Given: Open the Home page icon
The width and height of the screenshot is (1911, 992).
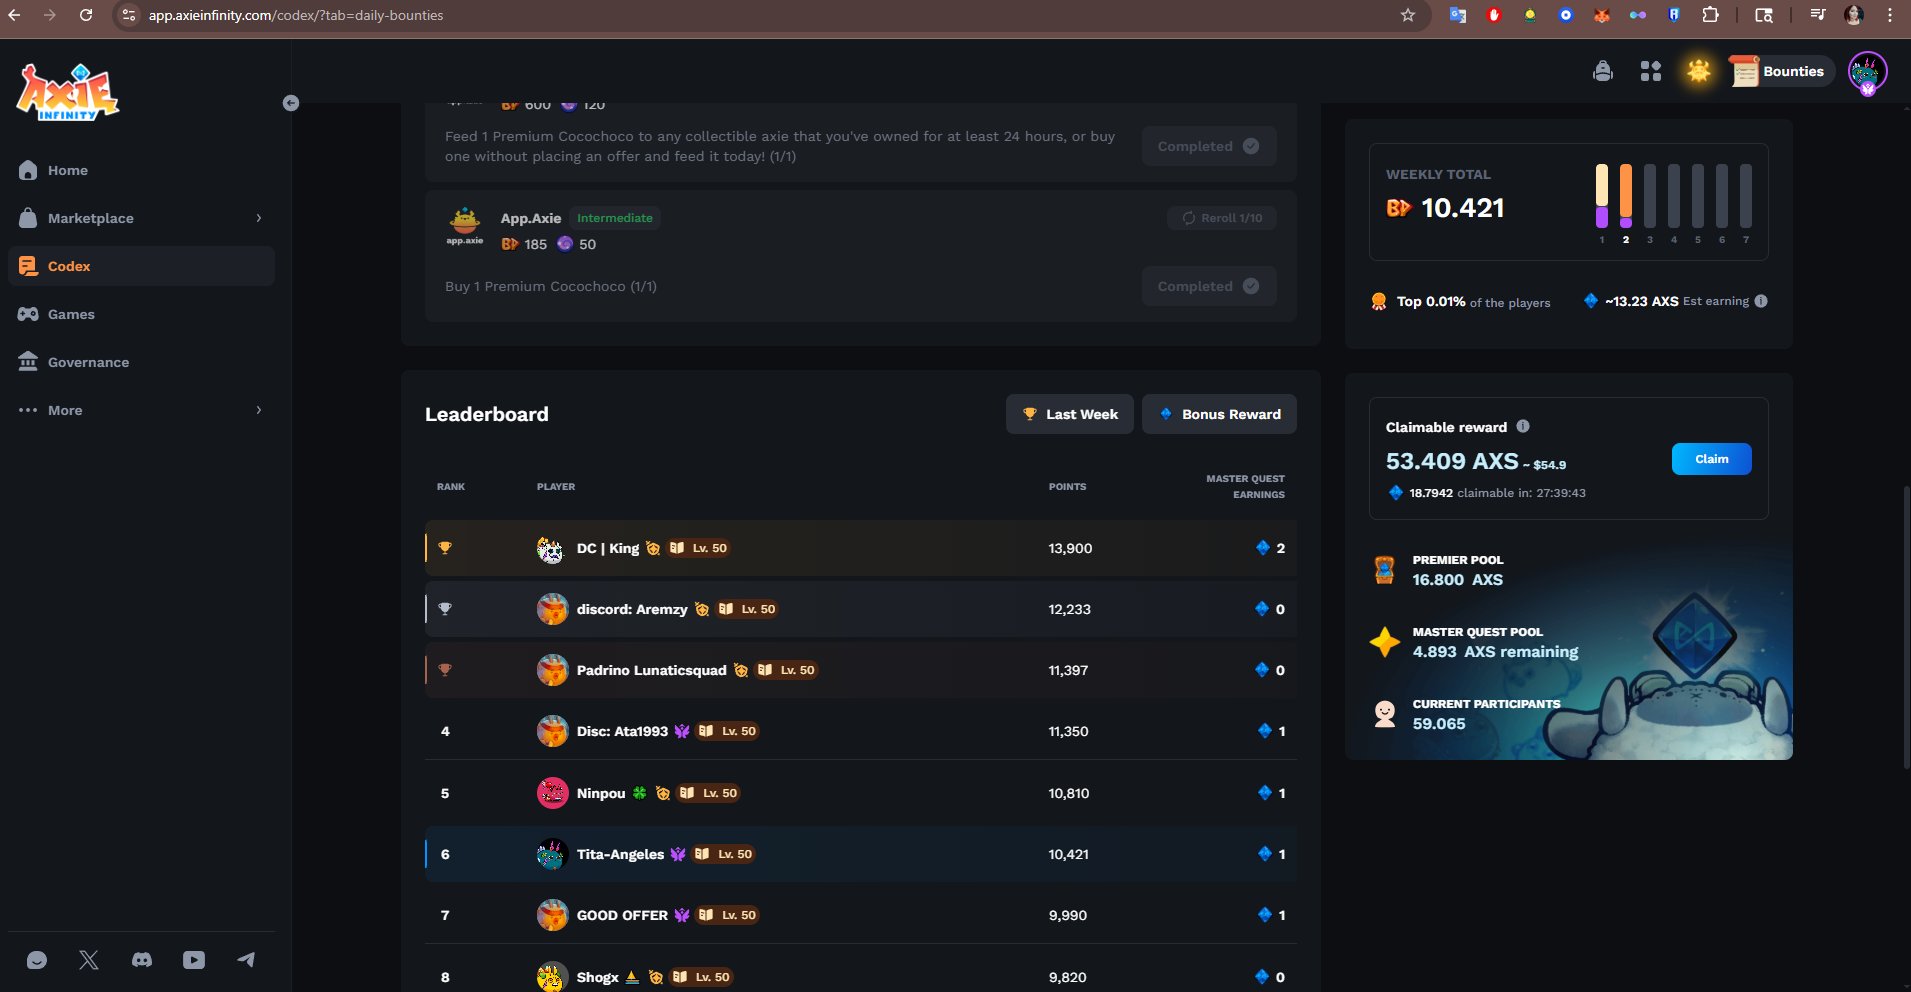Looking at the screenshot, I should [x=28, y=170].
